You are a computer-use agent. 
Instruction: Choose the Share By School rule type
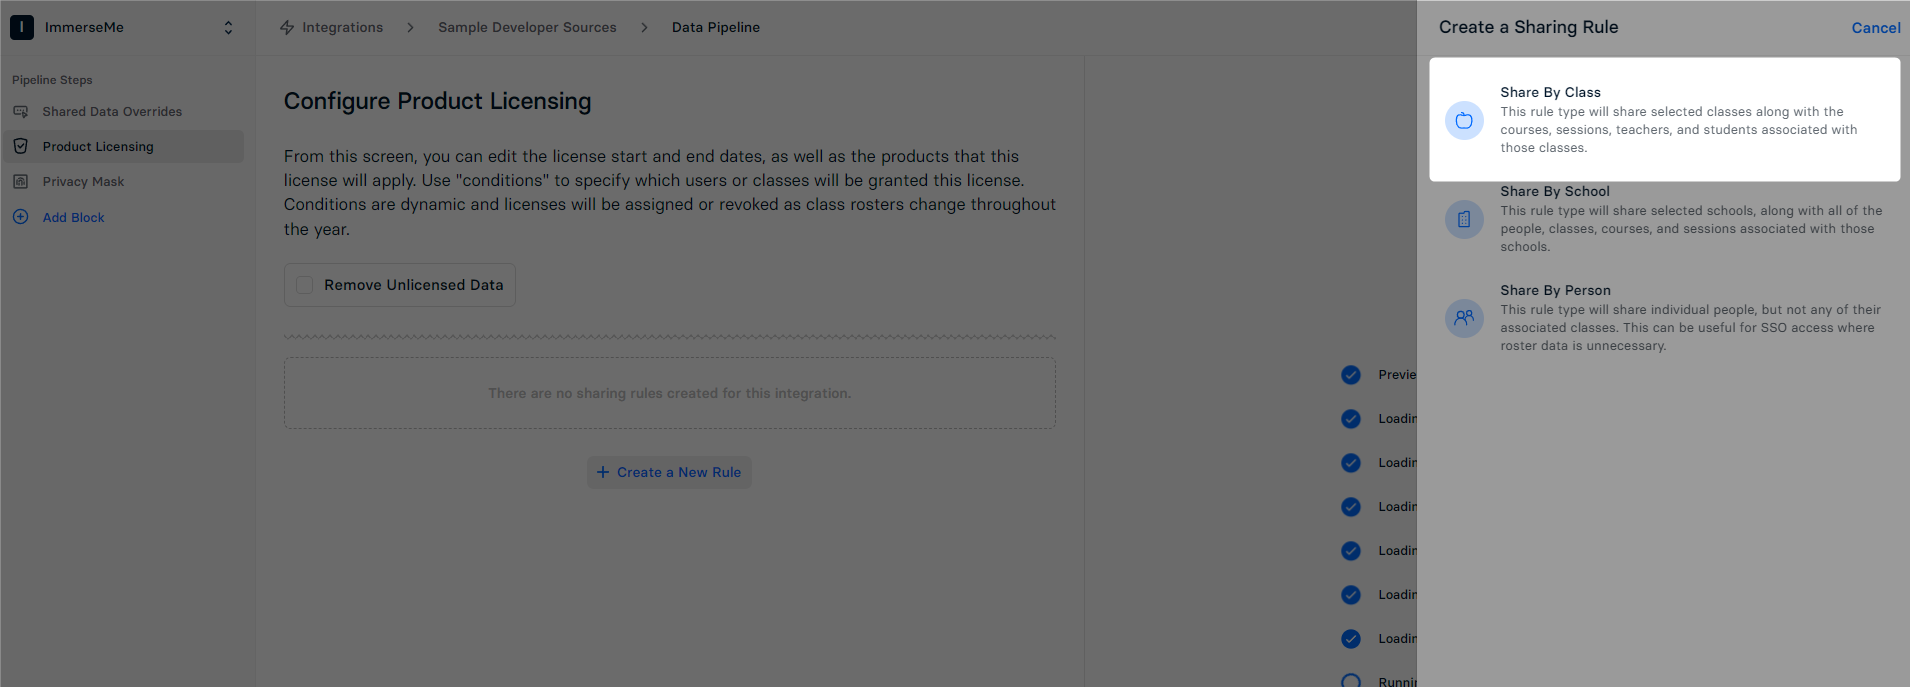click(1665, 218)
